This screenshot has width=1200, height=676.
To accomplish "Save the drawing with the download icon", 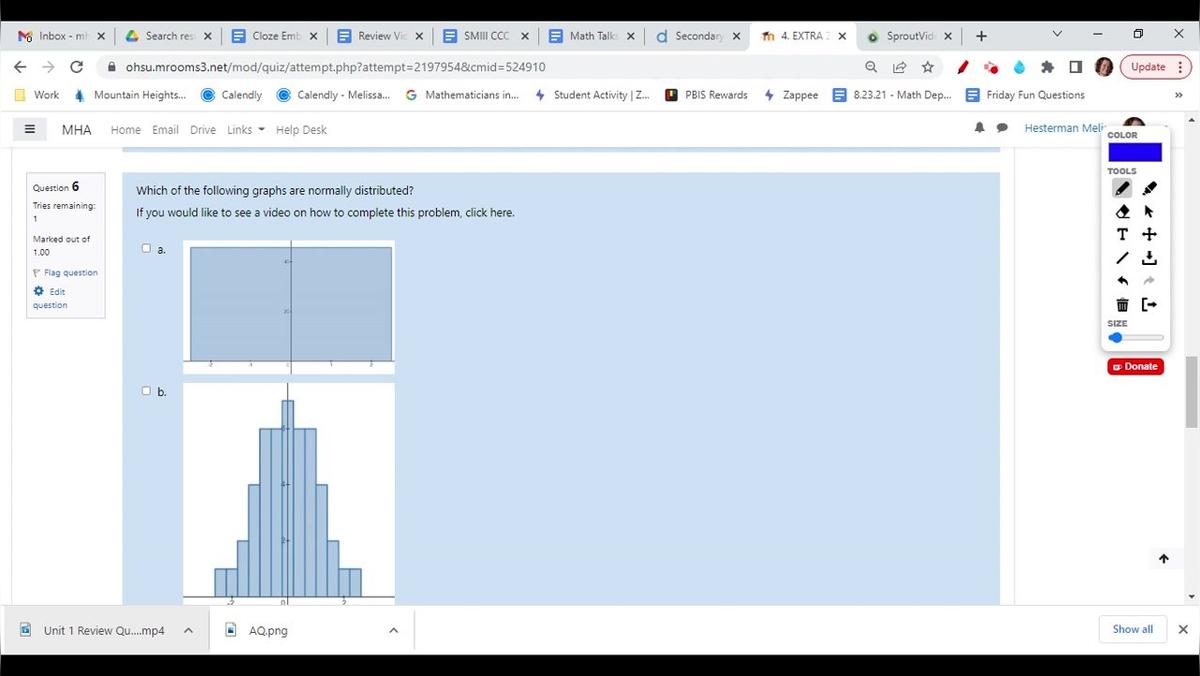I will [x=1149, y=257].
